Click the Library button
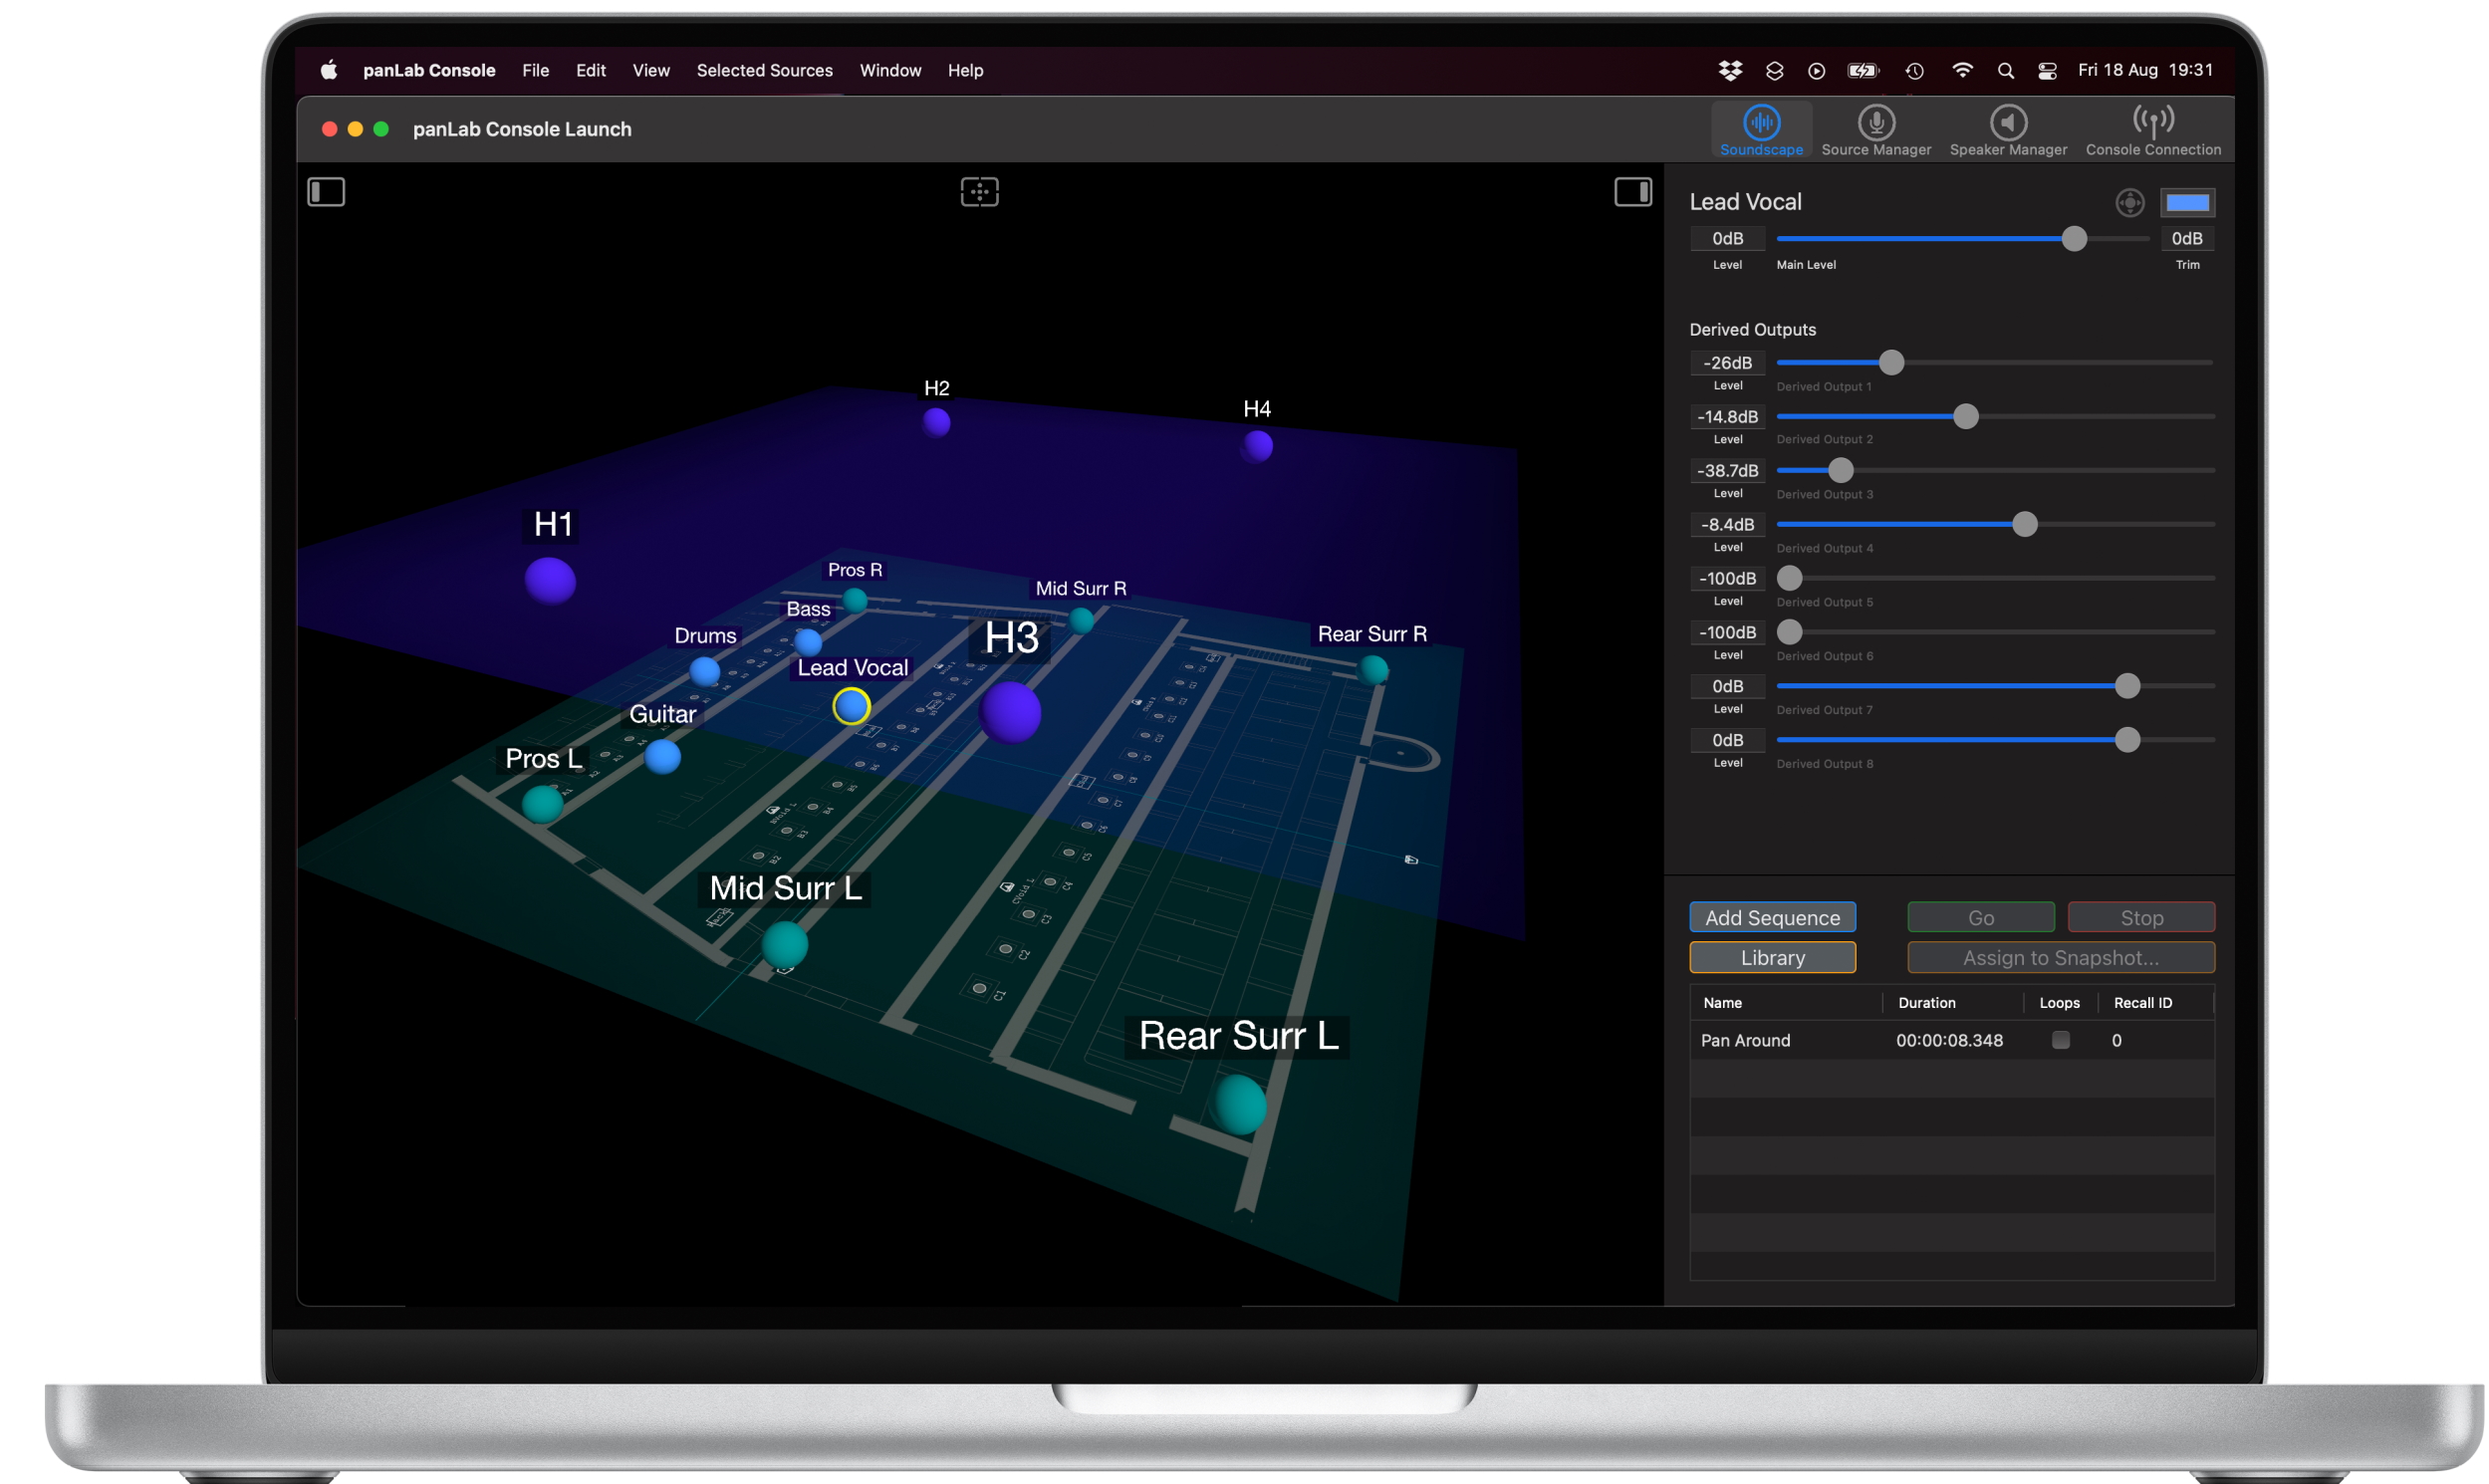2489x1484 pixels. click(x=1772, y=958)
